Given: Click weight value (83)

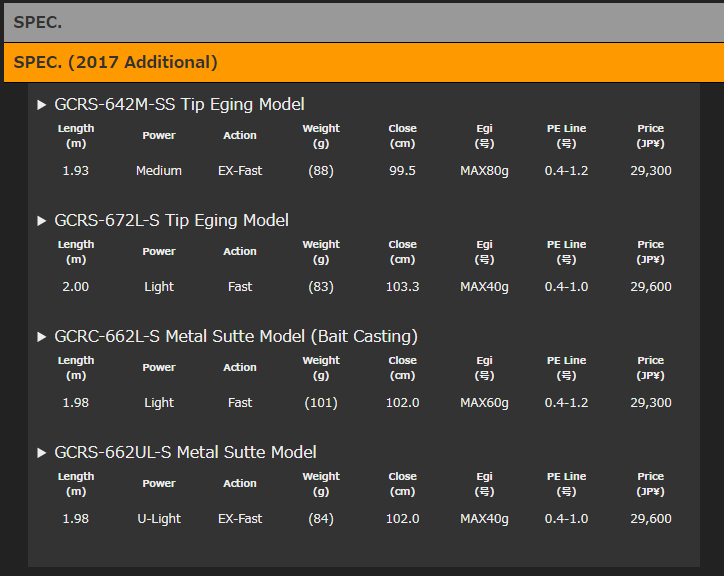Looking at the screenshot, I should (321, 287).
